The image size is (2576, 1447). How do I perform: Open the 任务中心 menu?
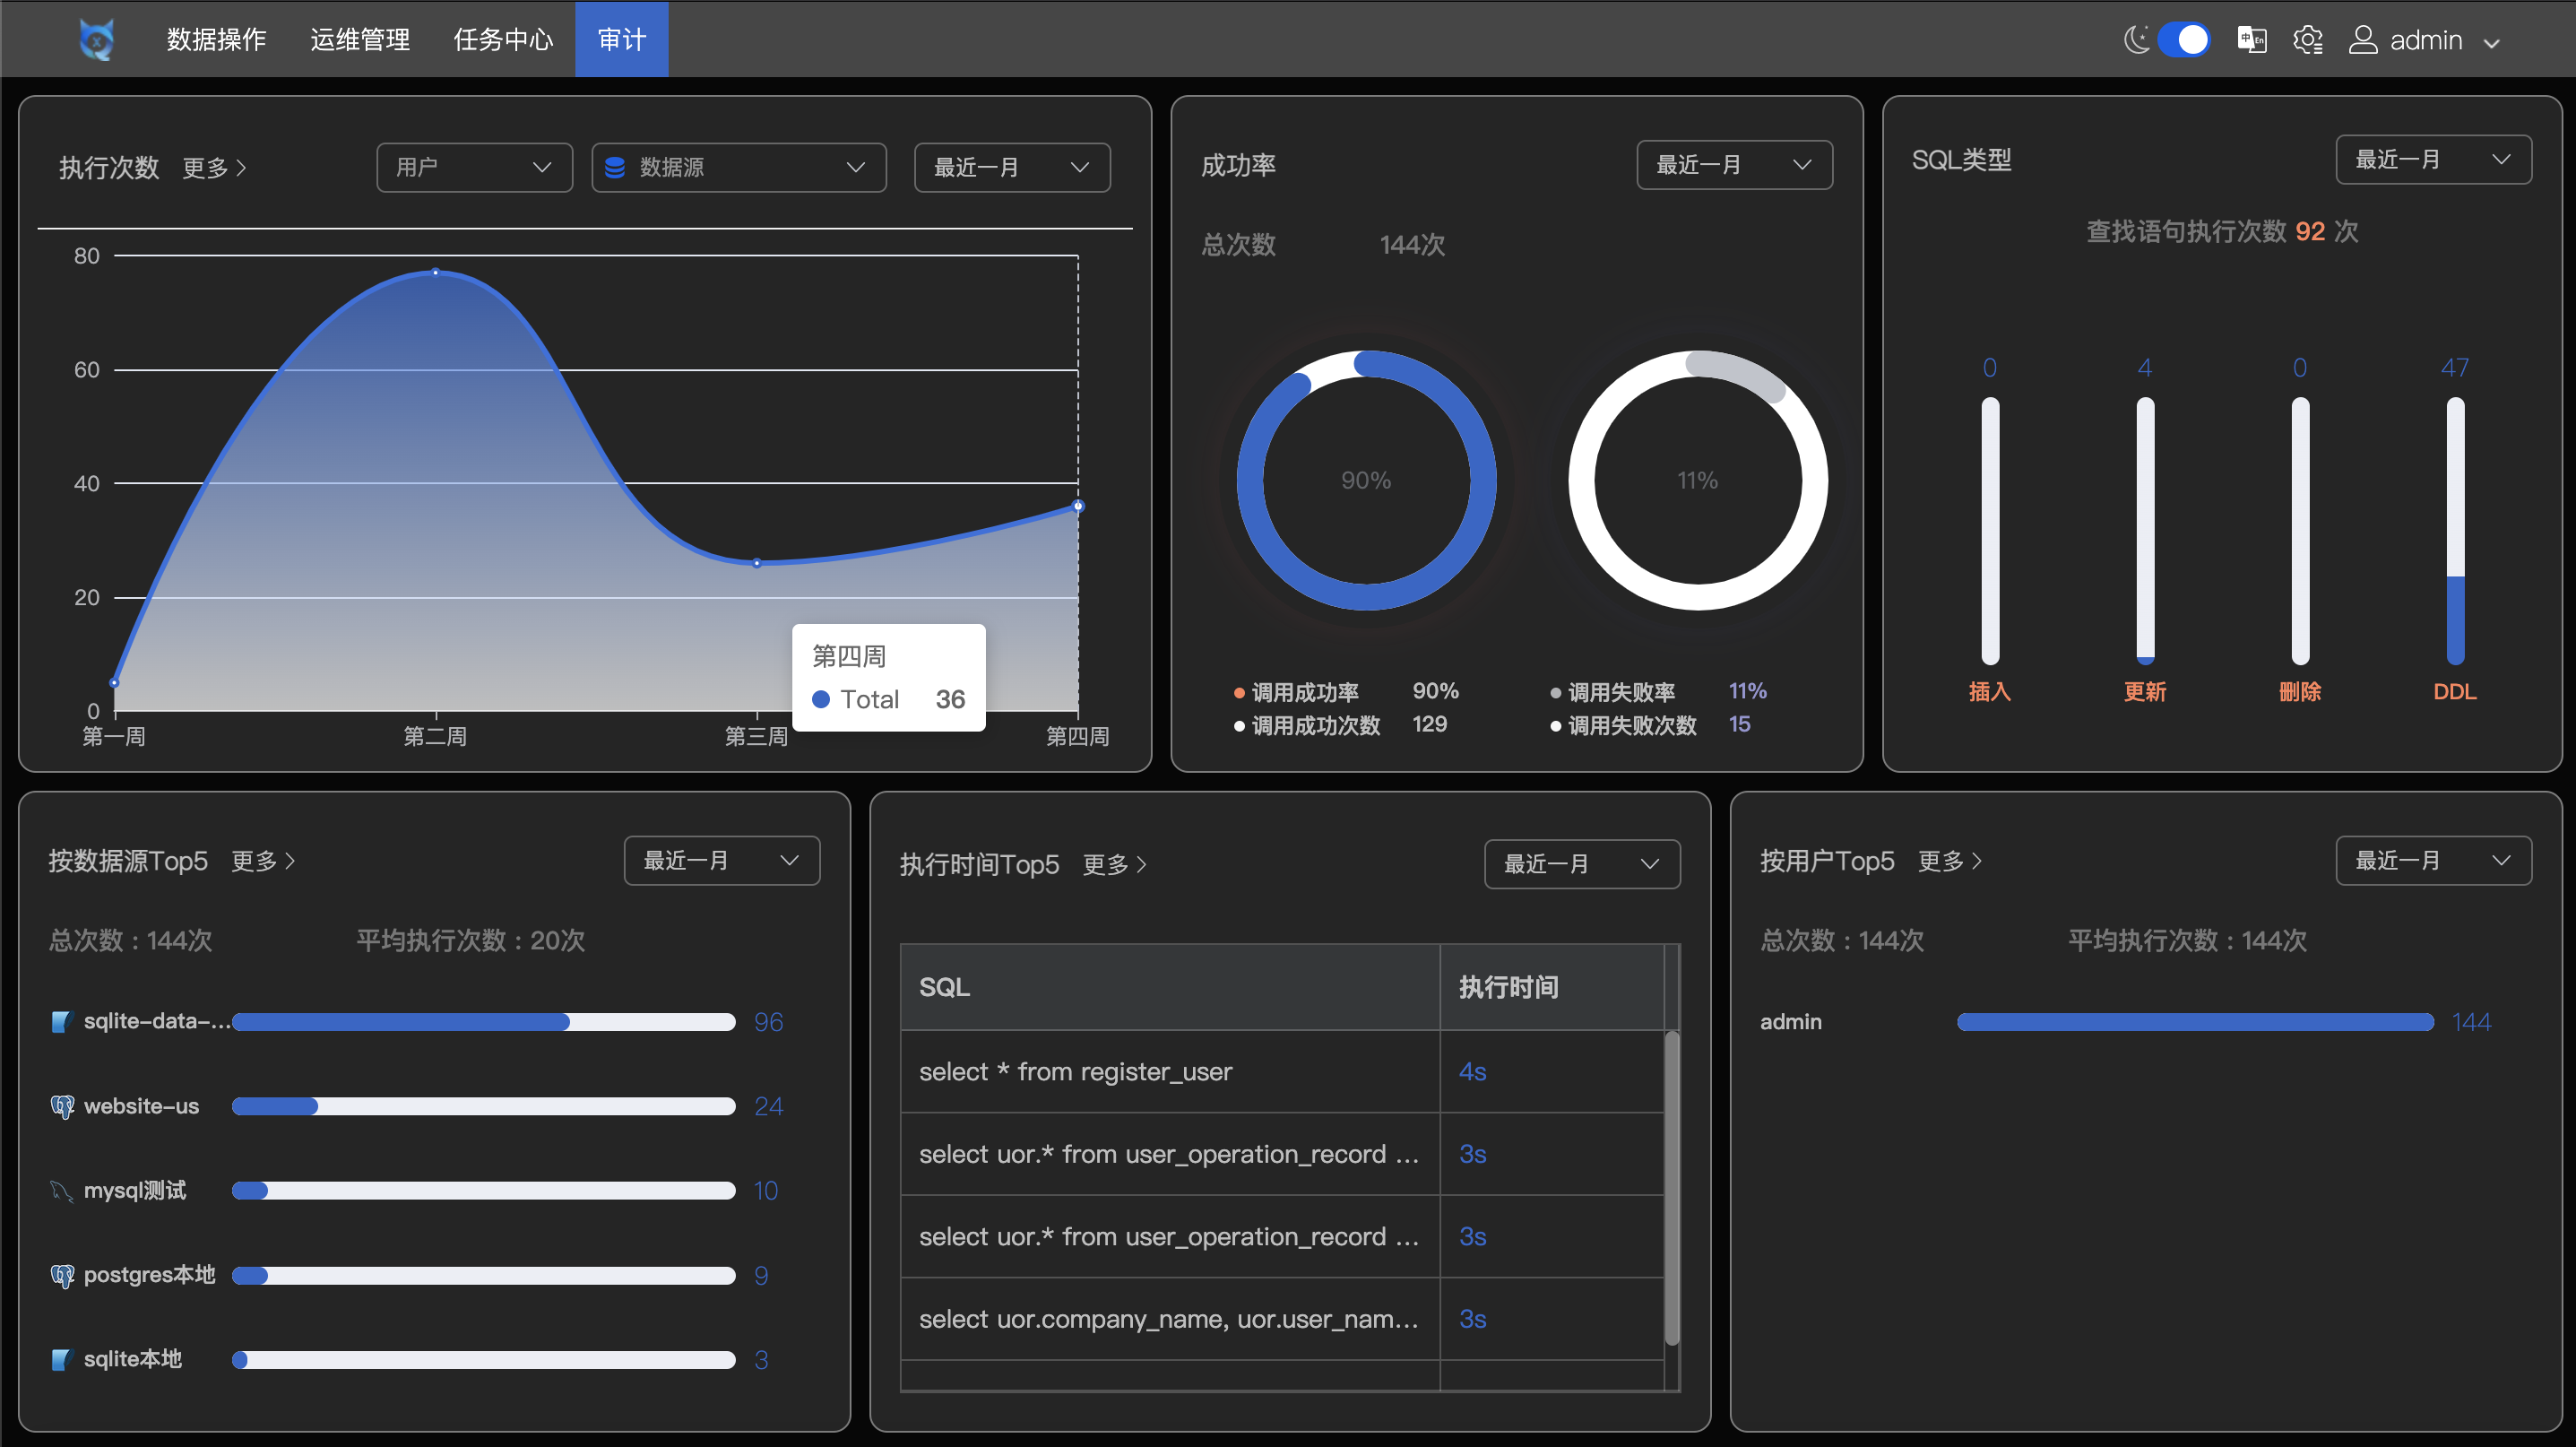(503, 39)
